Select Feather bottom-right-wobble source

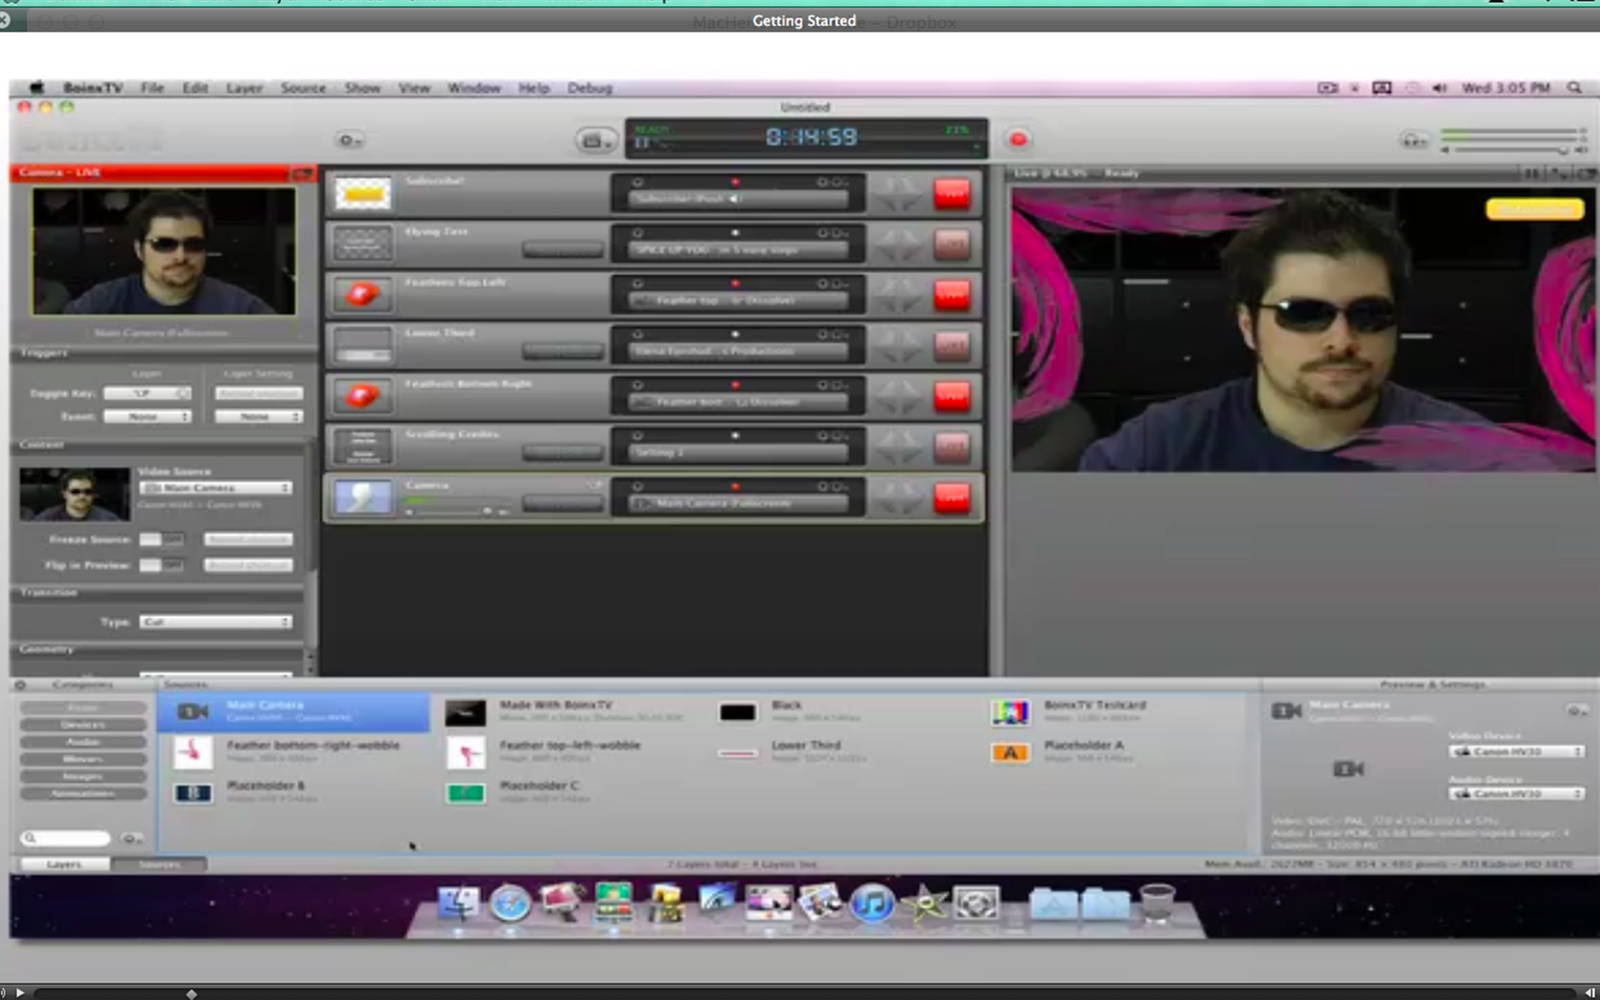point(293,752)
